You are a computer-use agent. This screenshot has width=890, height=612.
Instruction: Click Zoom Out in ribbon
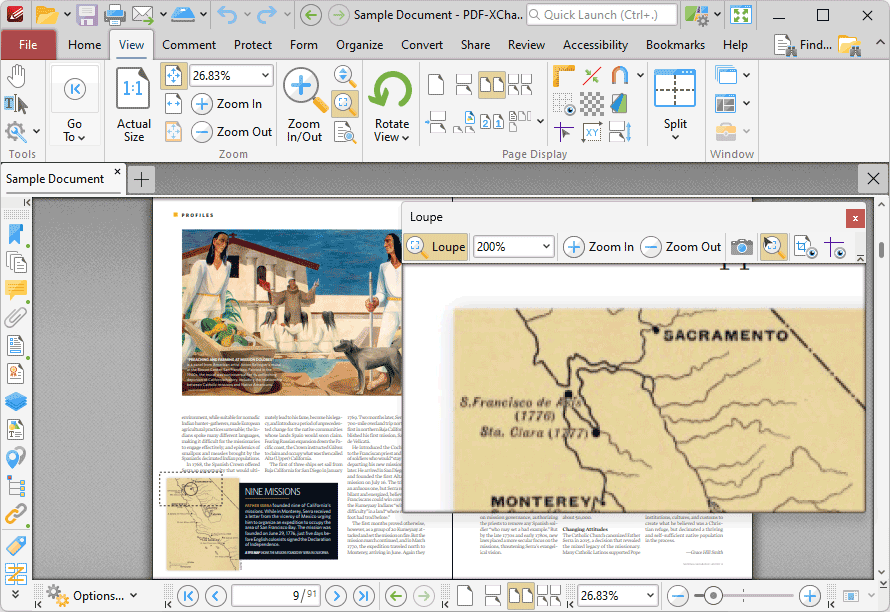232,132
